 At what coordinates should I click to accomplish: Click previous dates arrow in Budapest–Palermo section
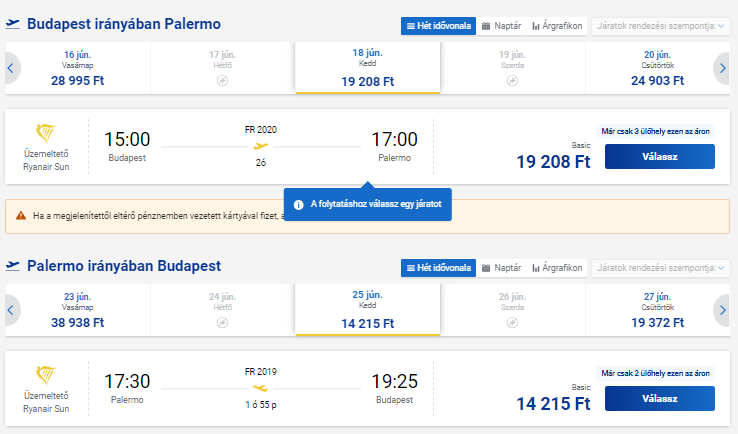11,68
